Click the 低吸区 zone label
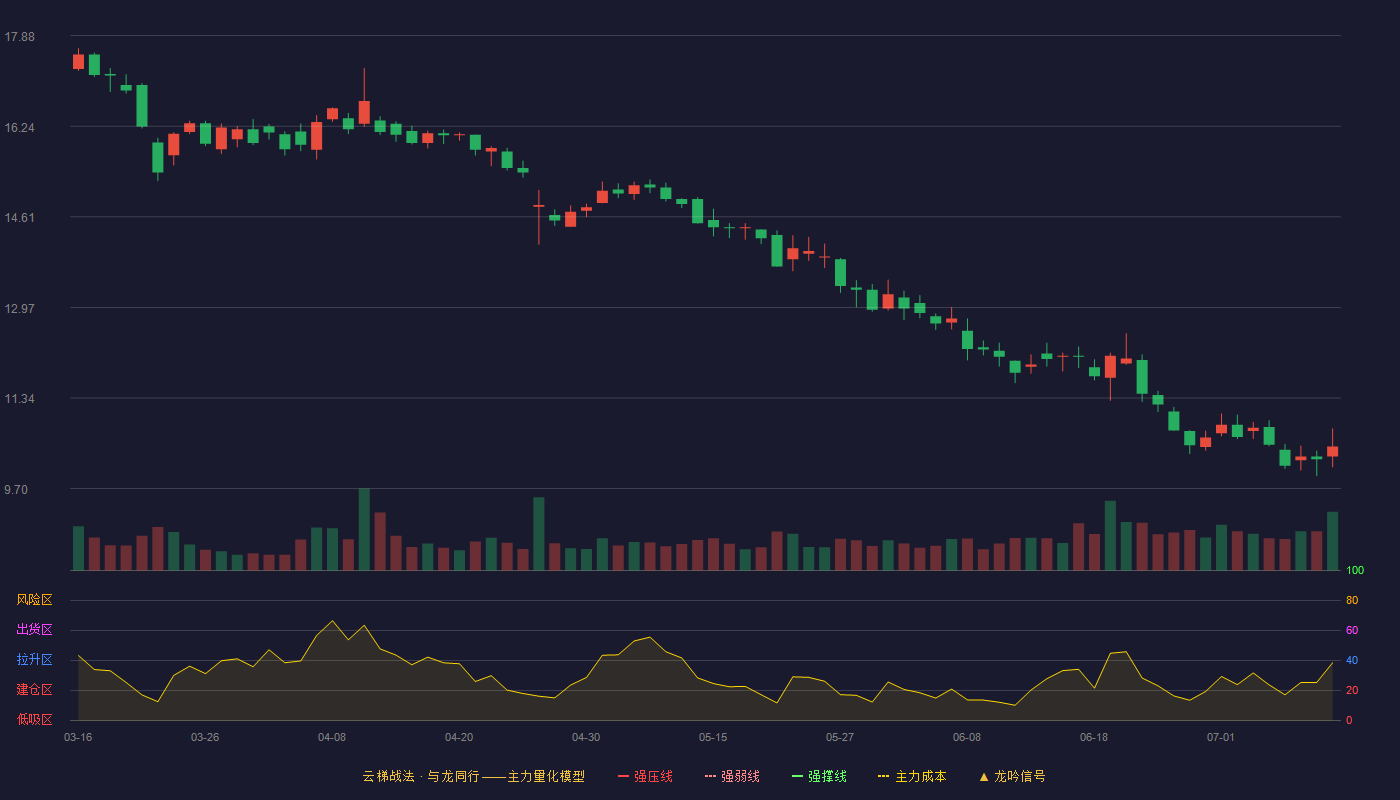 34,720
